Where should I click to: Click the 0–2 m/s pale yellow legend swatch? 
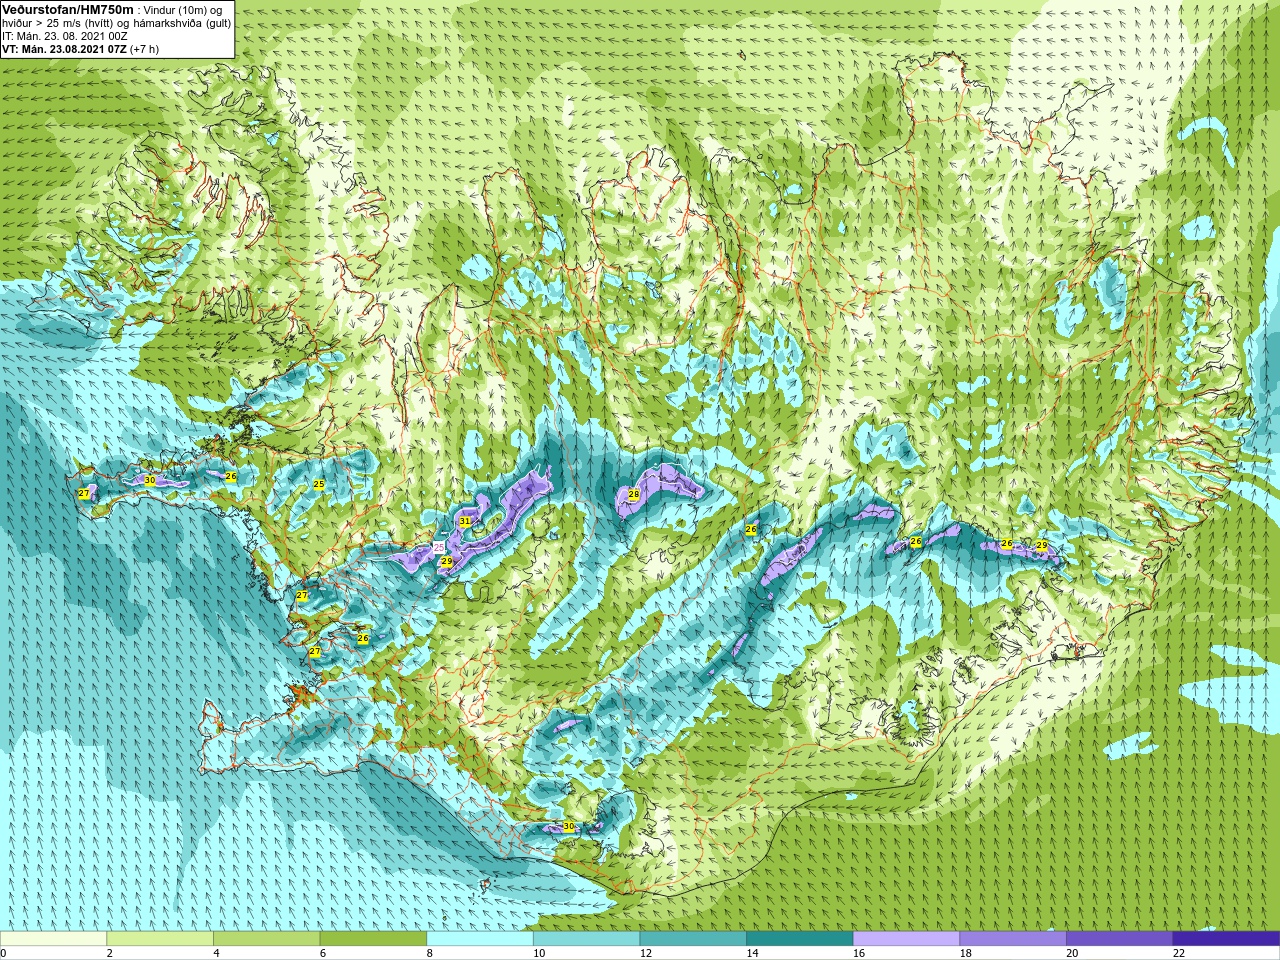pos(53,939)
